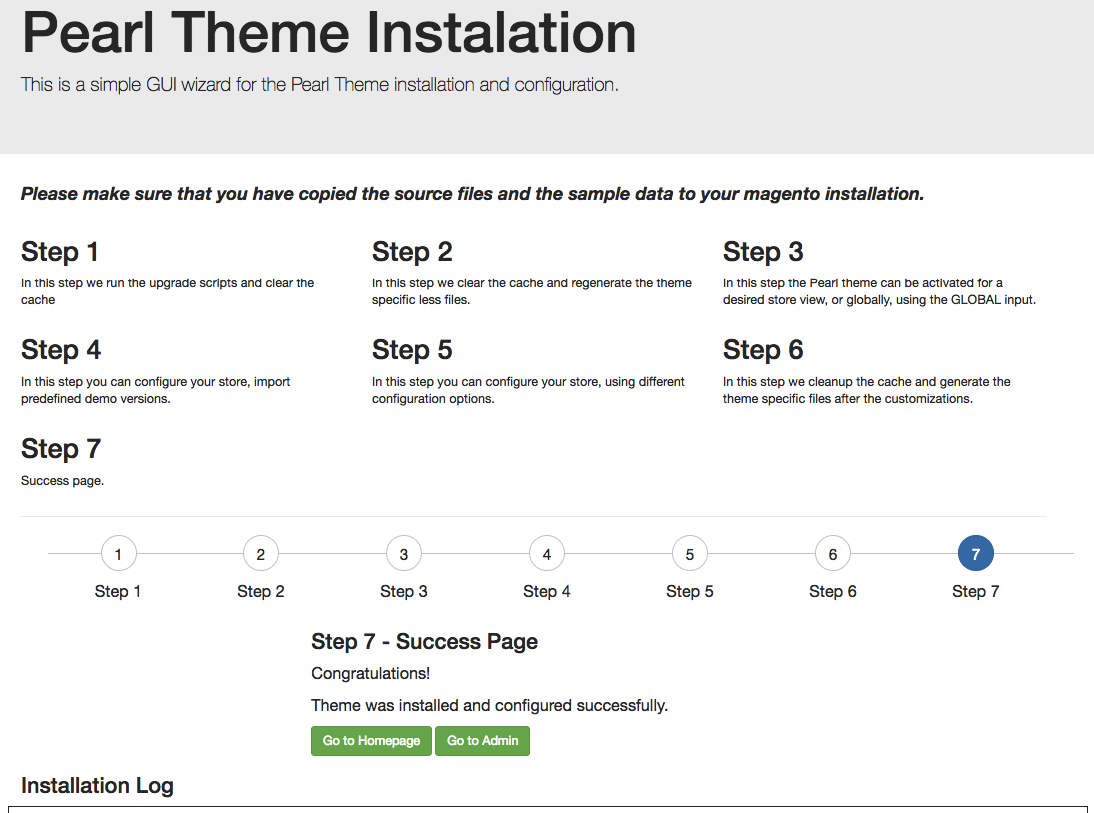Click "Theme was installed and configured successfully."
This screenshot has height=813, width=1094.
click(x=490, y=706)
